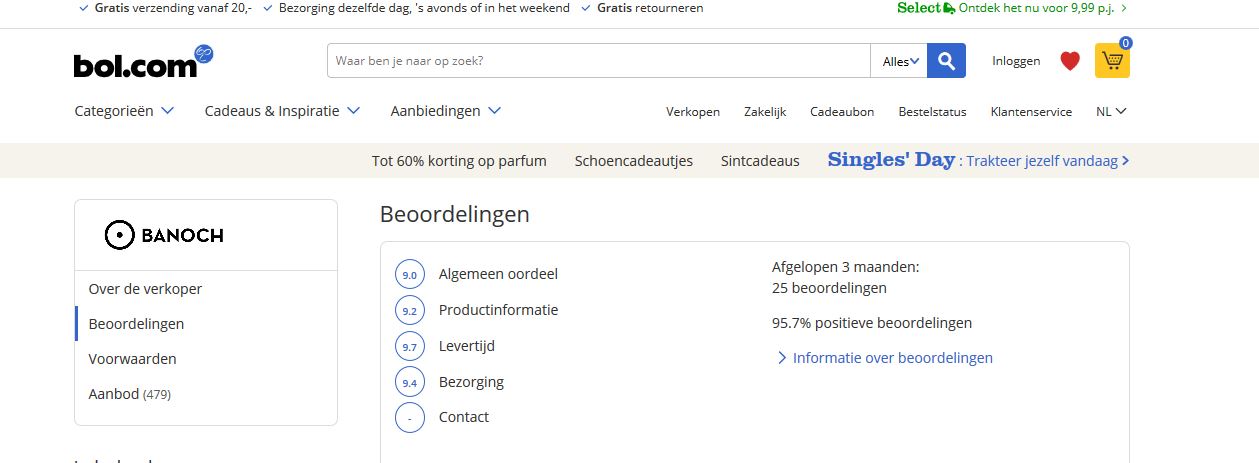
Task: Open the Bestelstatus link
Action: [932, 112]
